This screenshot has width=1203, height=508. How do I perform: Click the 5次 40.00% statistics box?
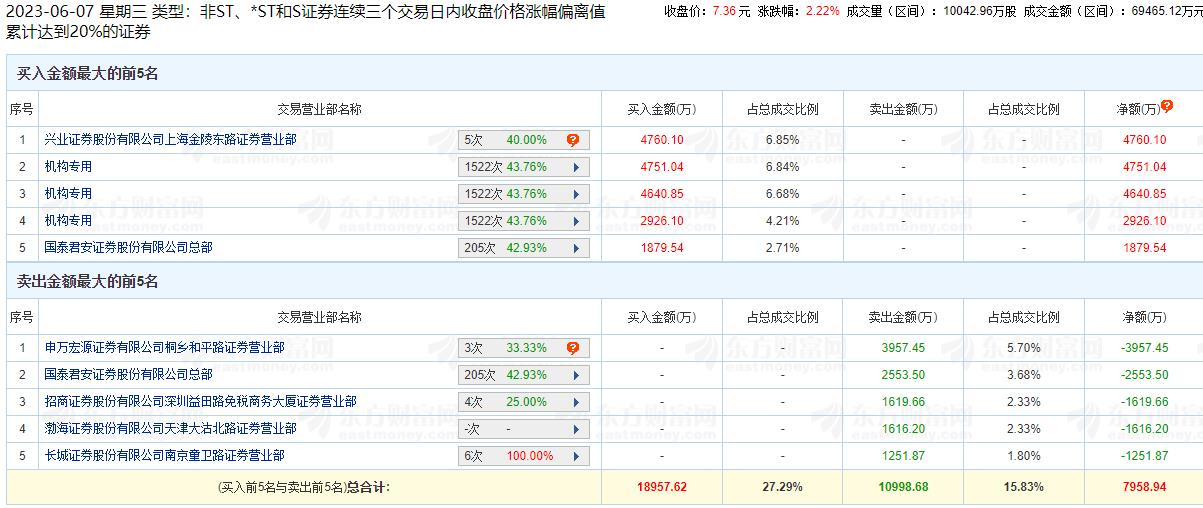(x=512, y=140)
